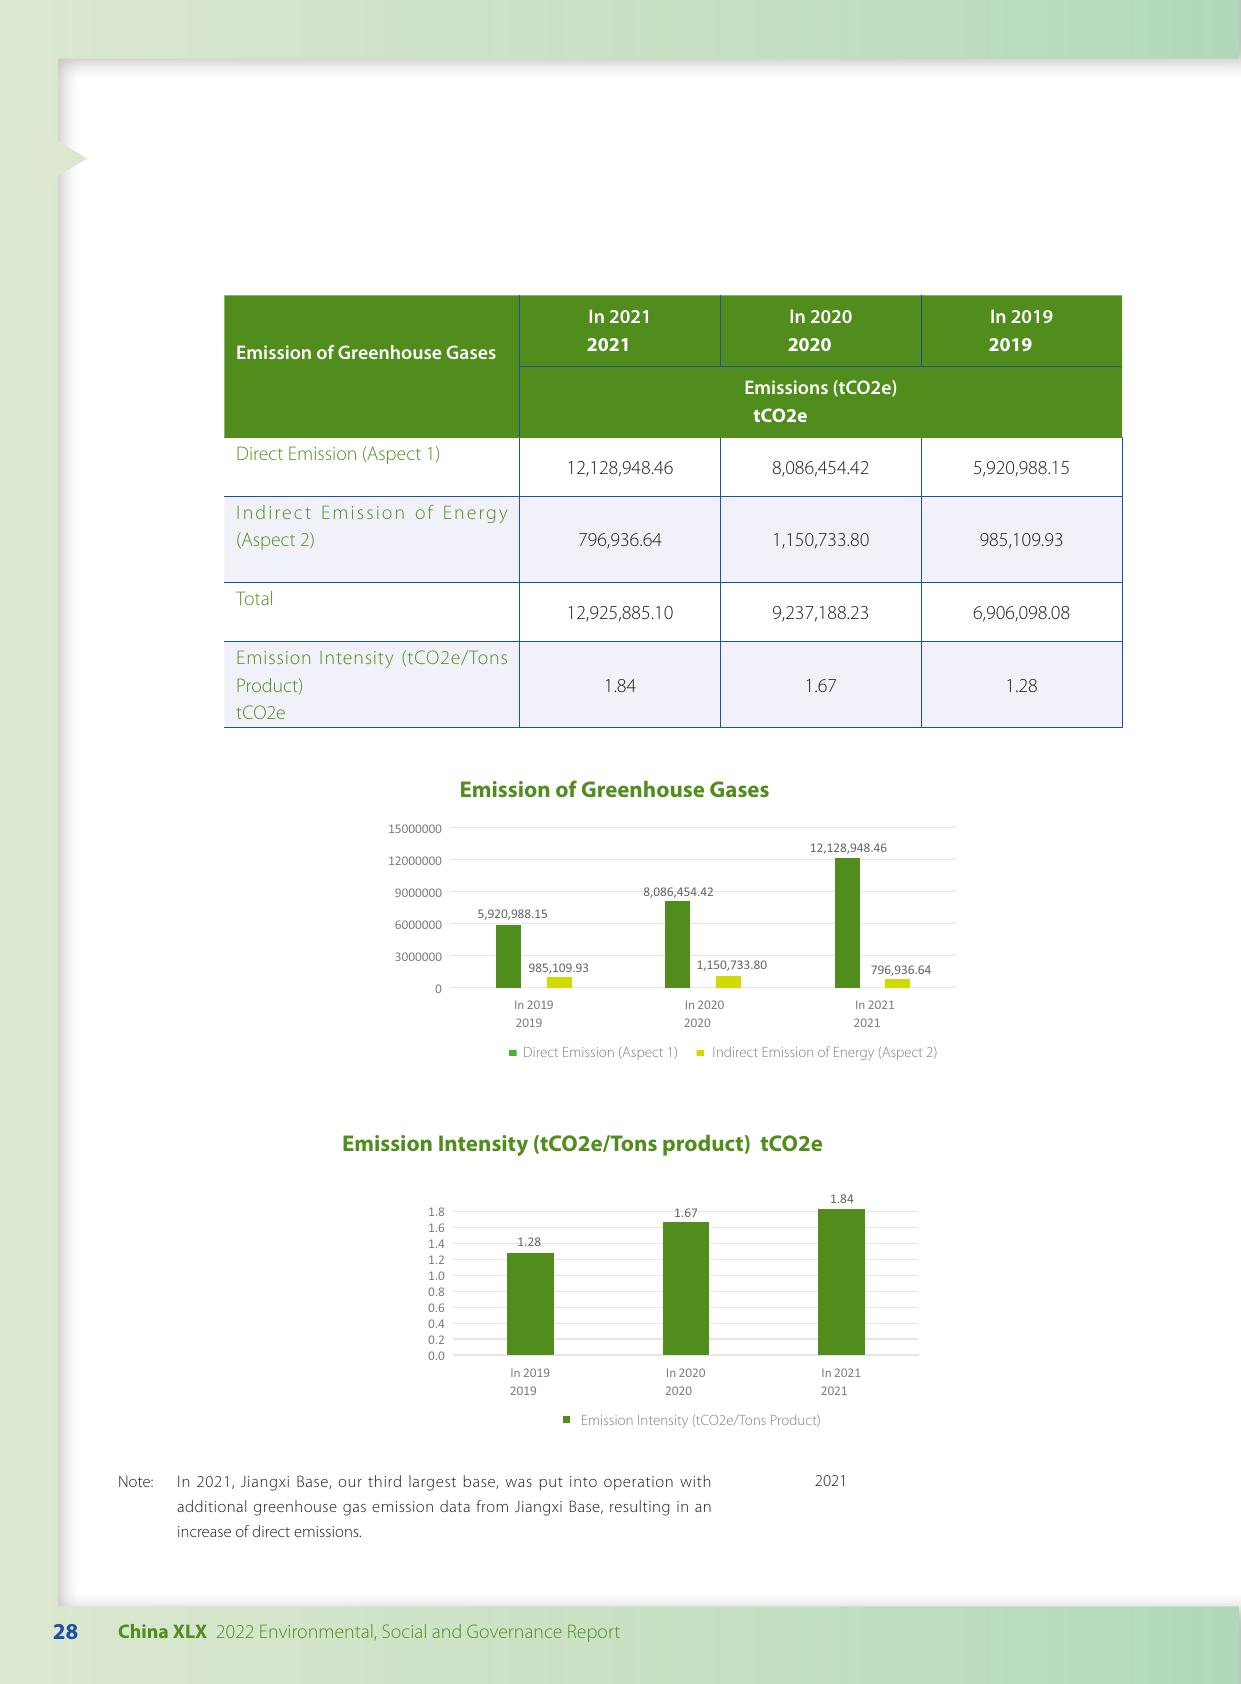Screen dimensions: 1241x1684
Task: Click page number 28 in the footer
Action: 65,1632
